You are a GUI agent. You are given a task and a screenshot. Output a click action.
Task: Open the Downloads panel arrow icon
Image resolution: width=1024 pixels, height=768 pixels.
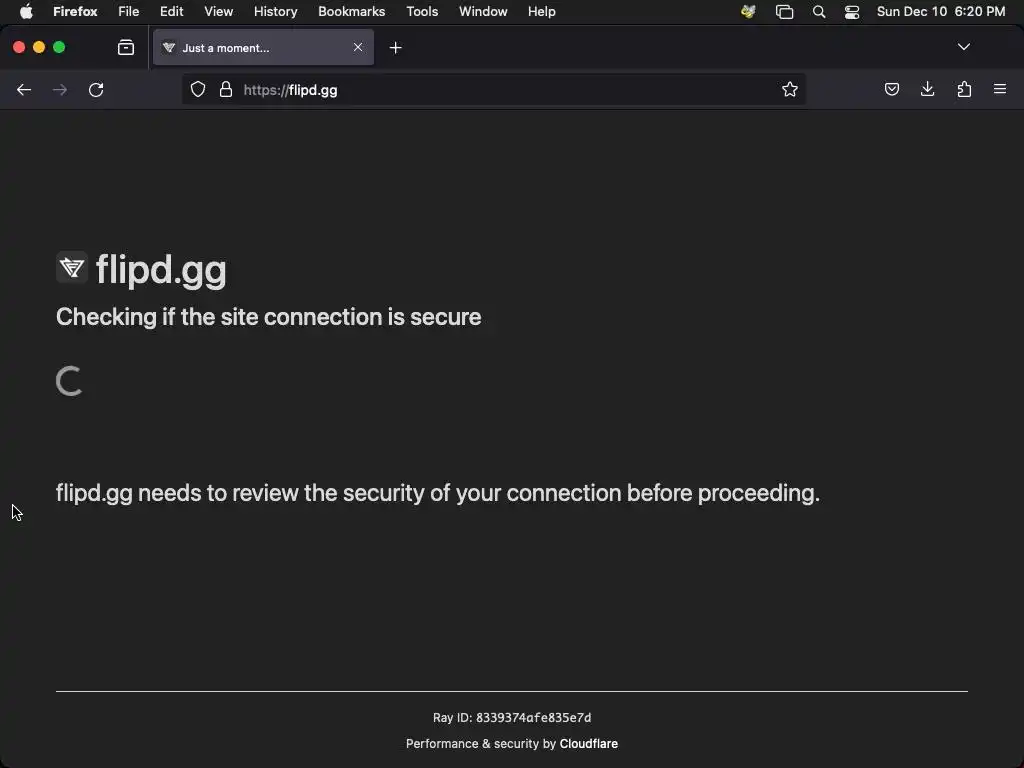[x=927, y=89]
